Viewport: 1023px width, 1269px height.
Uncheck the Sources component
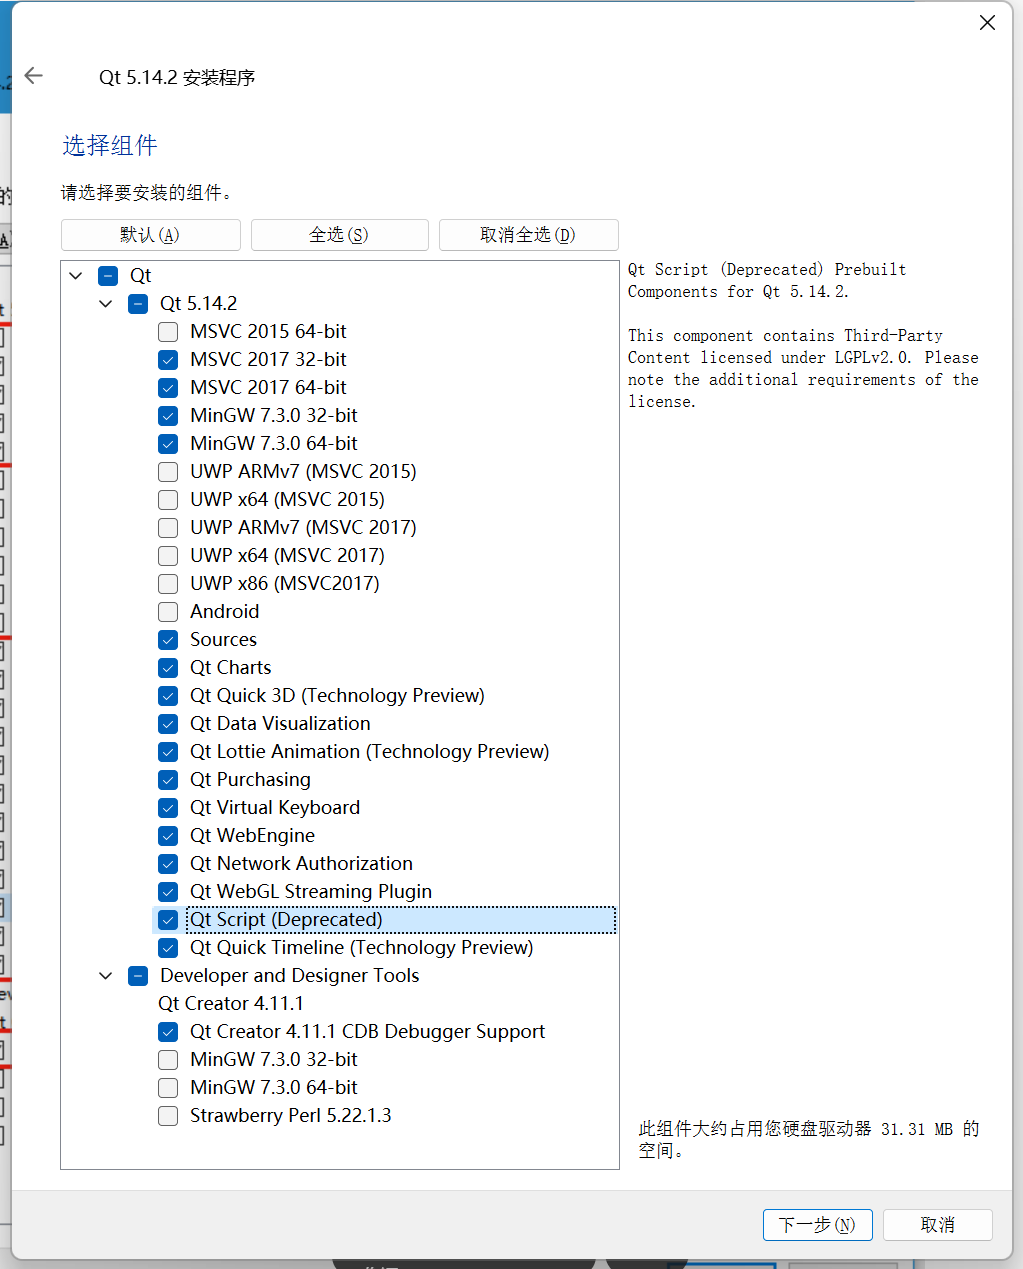coord(168,639)
